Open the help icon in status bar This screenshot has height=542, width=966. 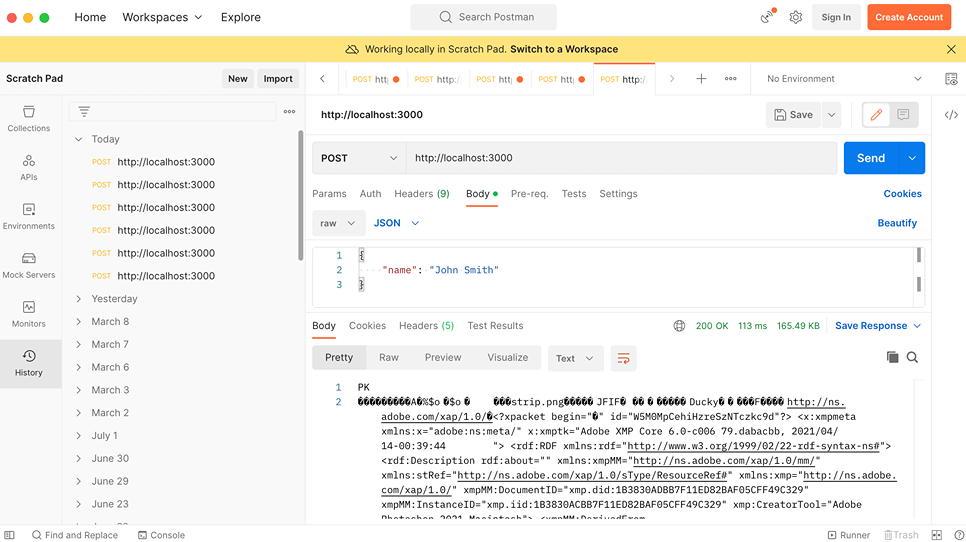[x=959, y=535]
